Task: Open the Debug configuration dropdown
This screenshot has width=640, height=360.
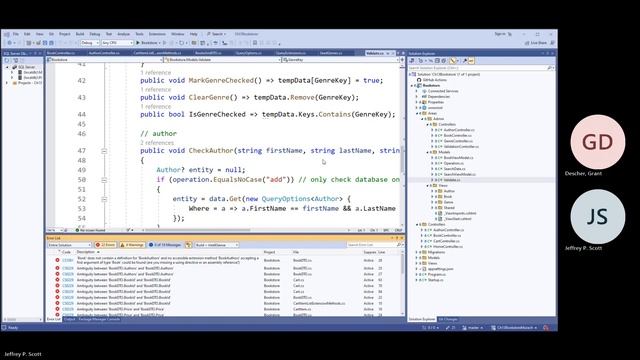Action: pyautogui.click(x=89, y=42)
